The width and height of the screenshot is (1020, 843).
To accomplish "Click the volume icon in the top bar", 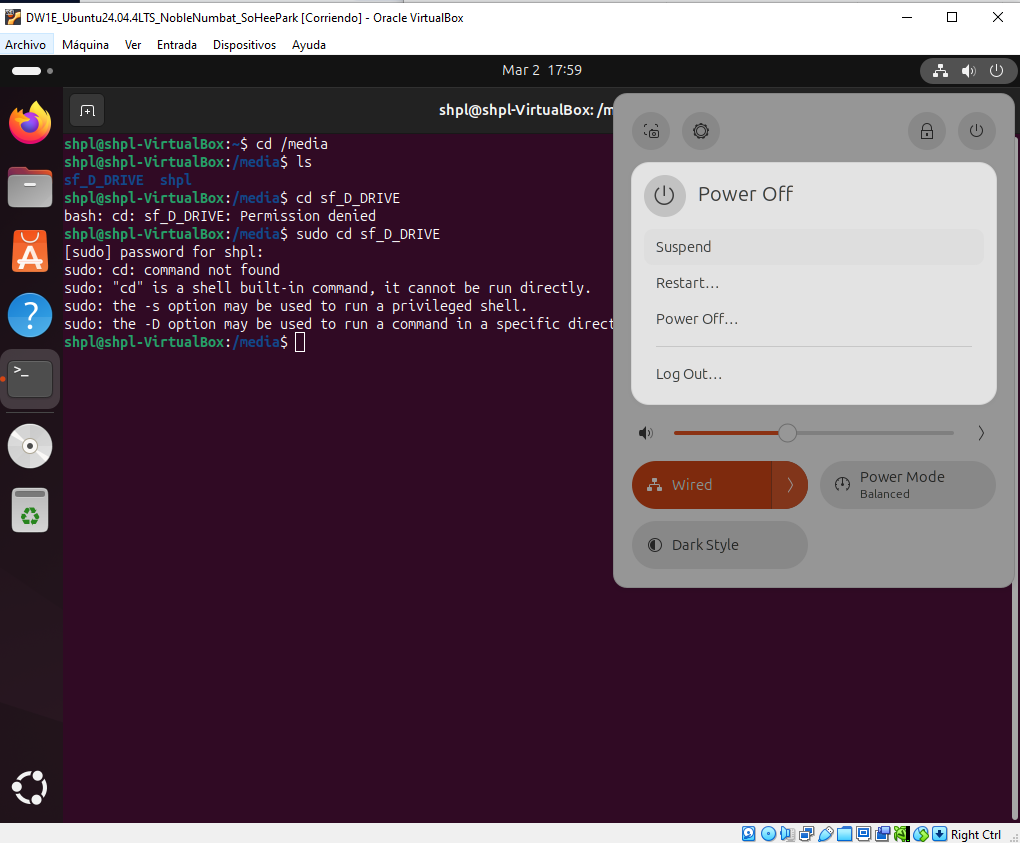I will click(969, 71).
